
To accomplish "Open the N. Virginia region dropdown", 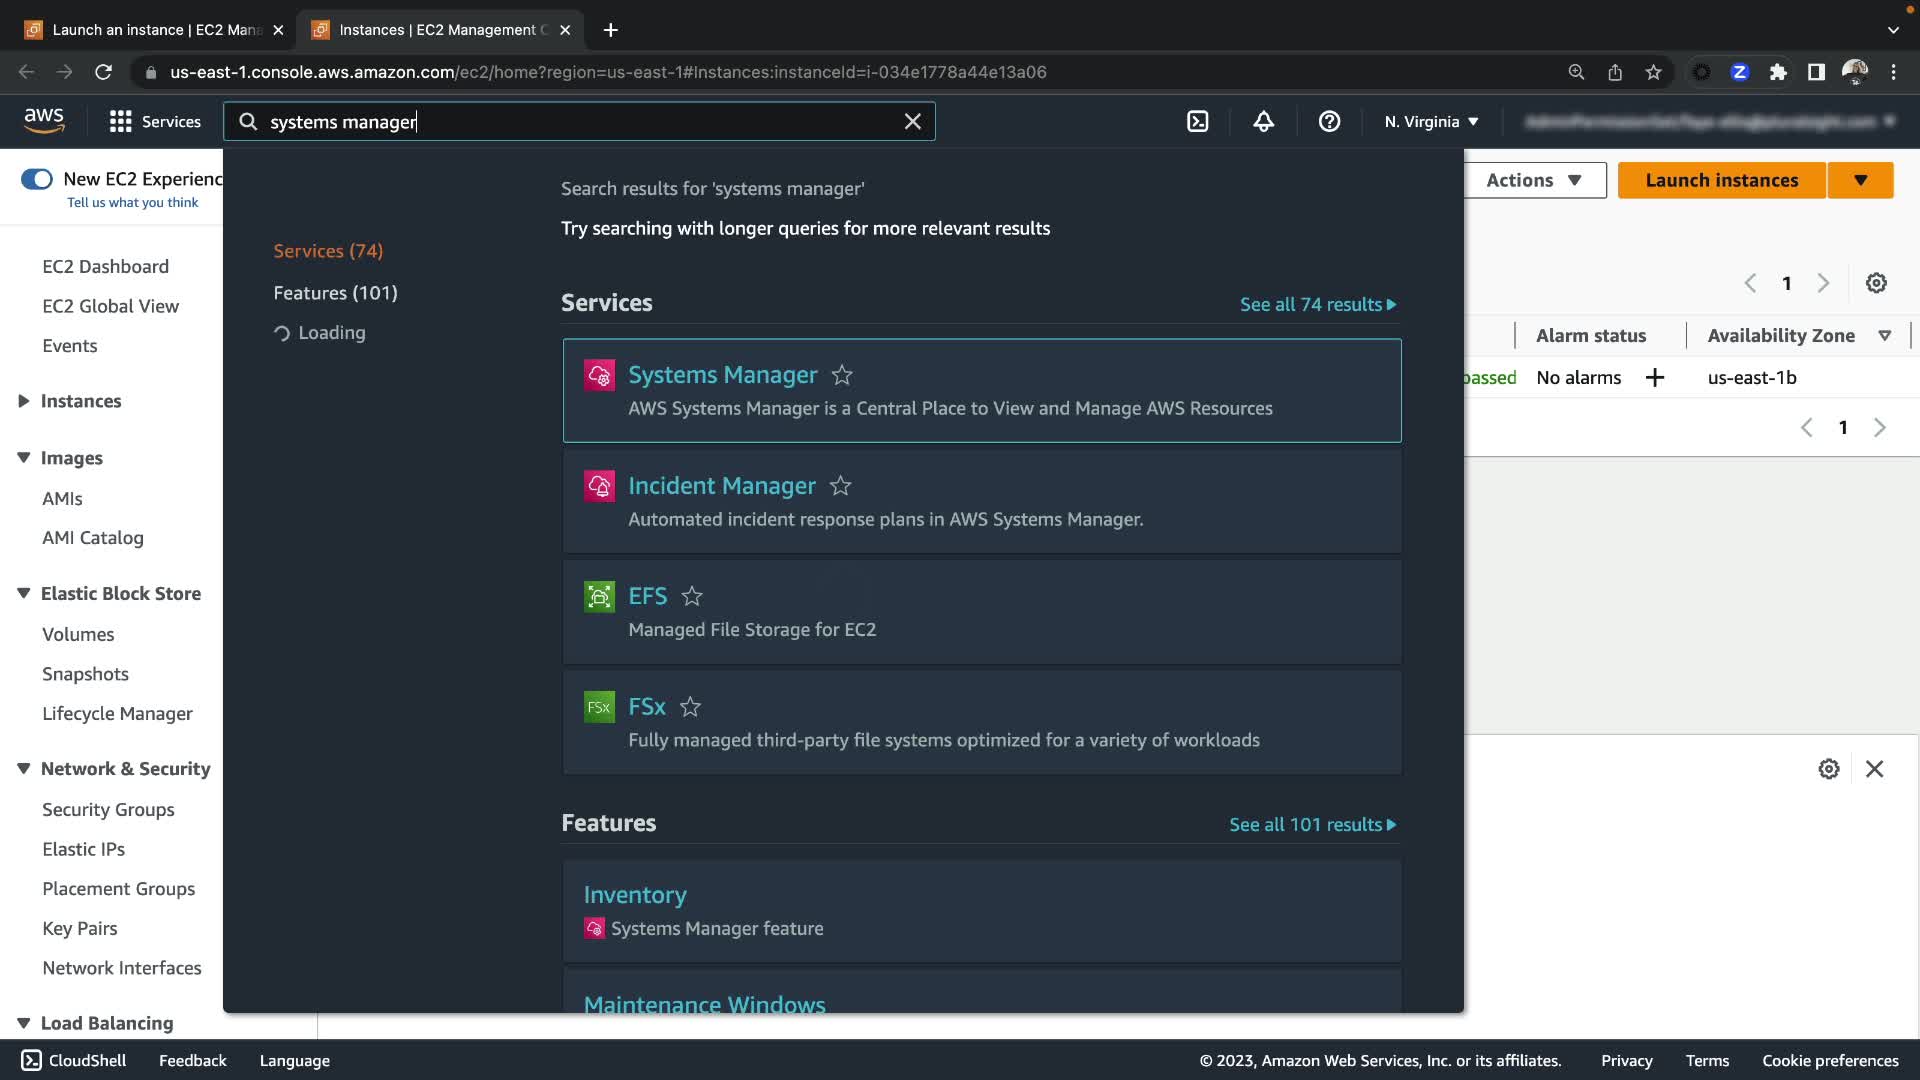I will pos(1430,122).
